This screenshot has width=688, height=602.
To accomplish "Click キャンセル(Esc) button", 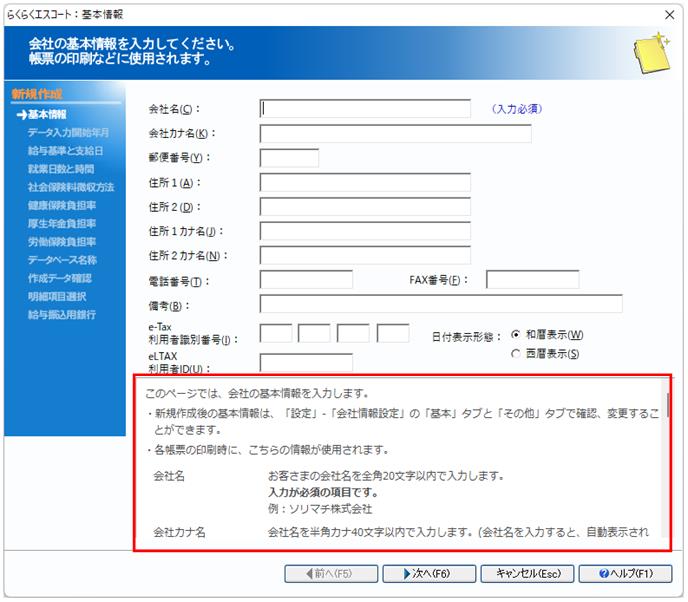I will [527, 573].
